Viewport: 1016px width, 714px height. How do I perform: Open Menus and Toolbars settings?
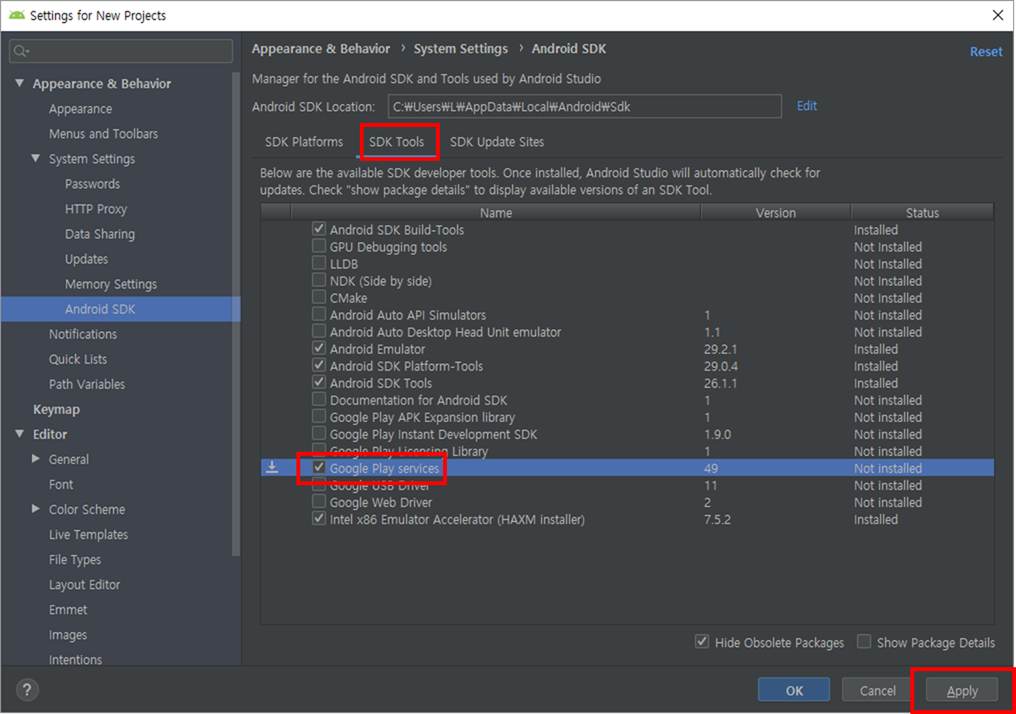(x=103, y=133)
